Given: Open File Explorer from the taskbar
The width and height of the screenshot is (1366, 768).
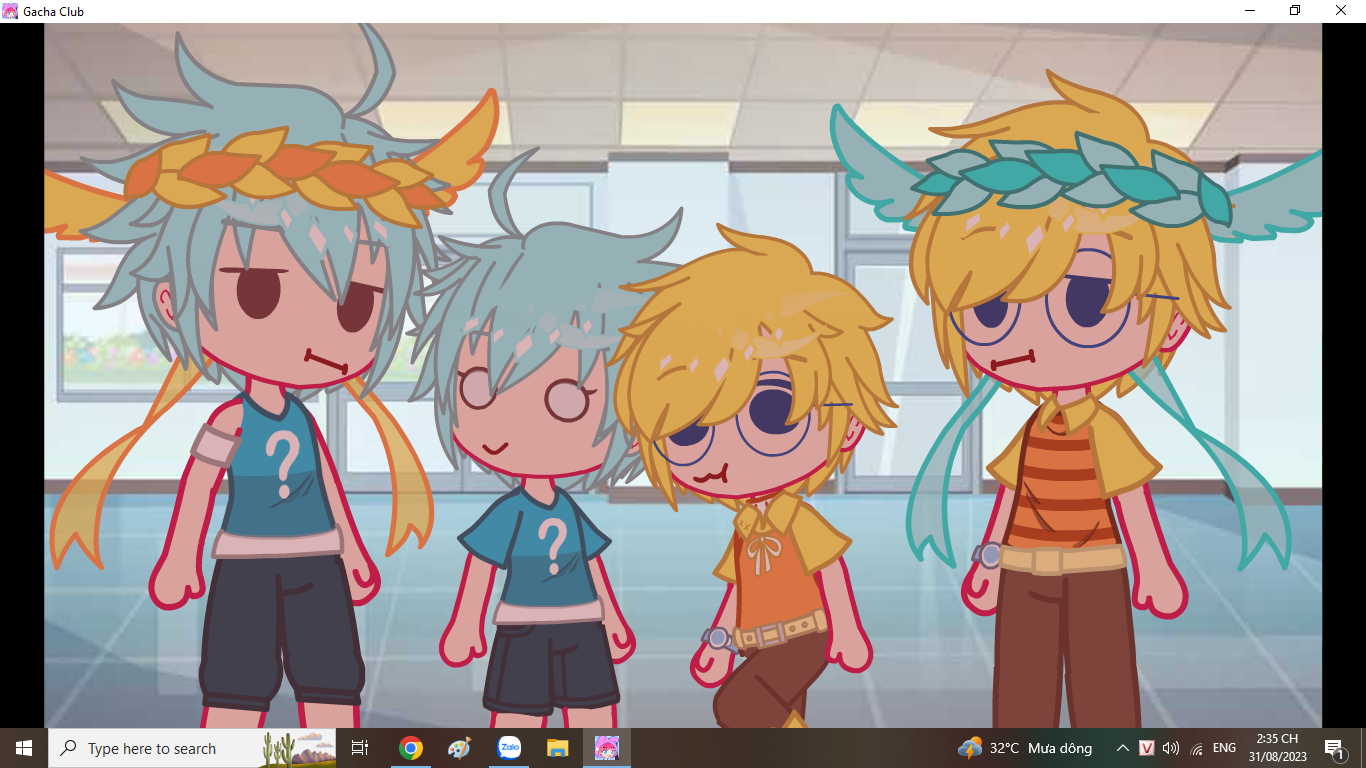Looking at the screenshot, I should [558, 748].
